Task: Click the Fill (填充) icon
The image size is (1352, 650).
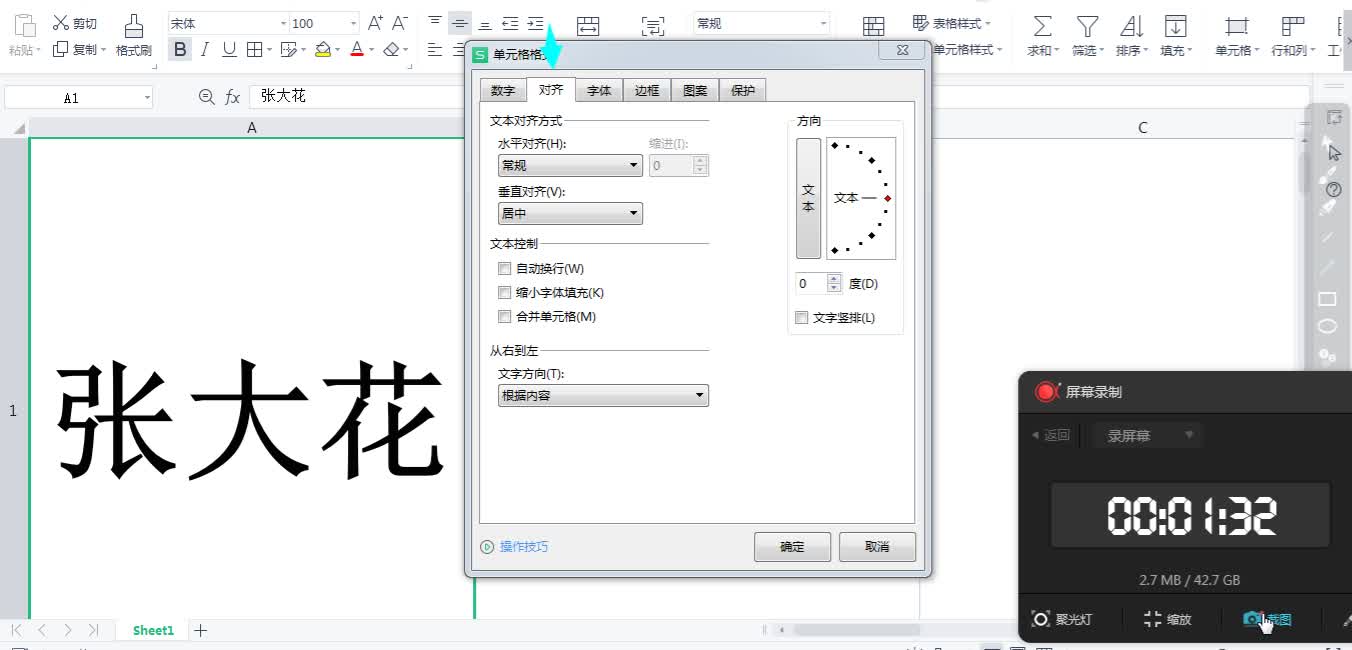Action: point(1176,26)
